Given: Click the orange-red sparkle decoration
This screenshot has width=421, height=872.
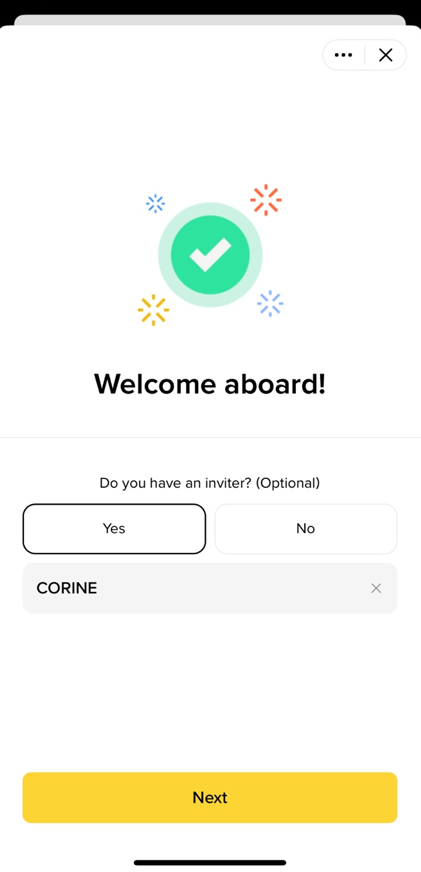Looking at the screenshot, I should coord(266,200).
